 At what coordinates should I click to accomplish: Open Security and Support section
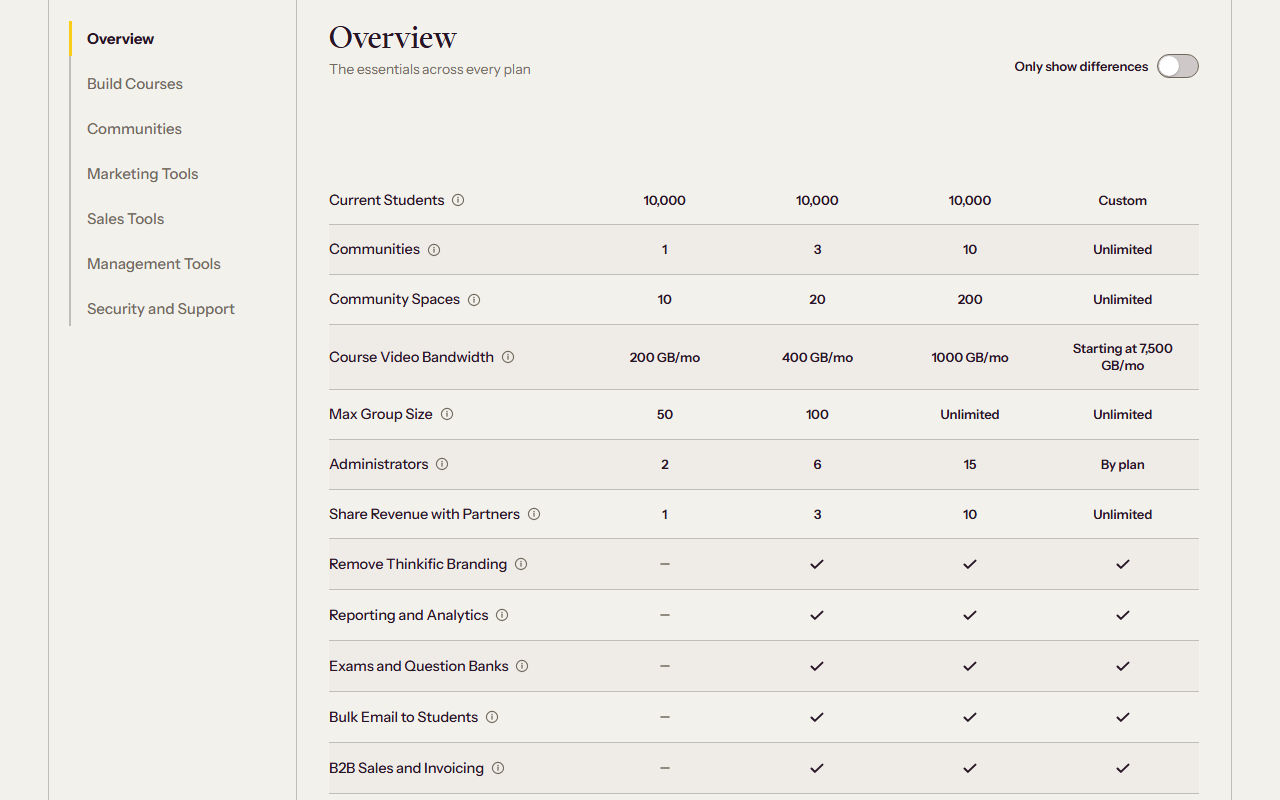[161, 309]
